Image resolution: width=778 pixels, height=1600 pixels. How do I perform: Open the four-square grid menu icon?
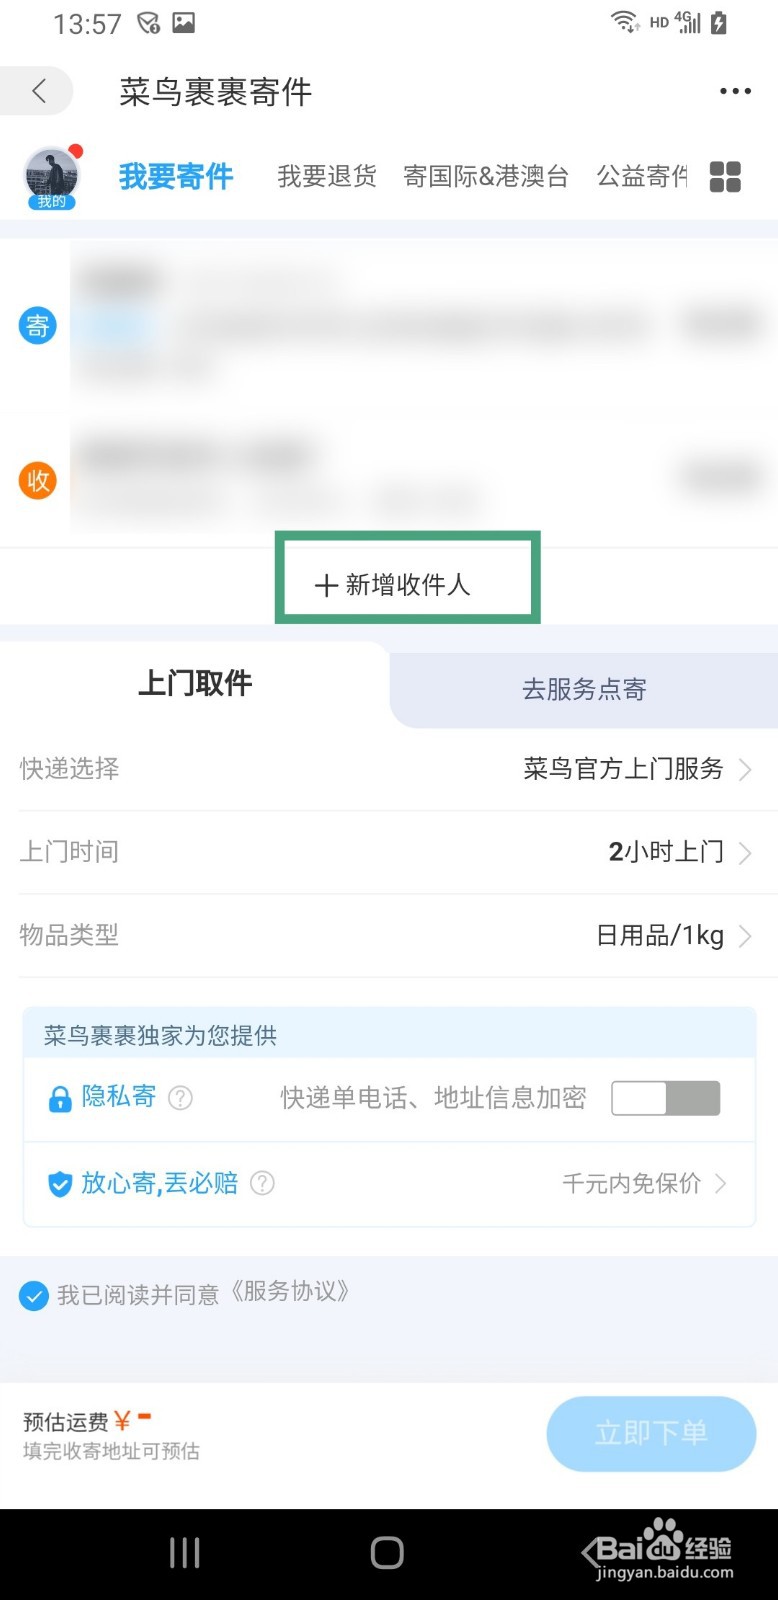point(725,177)
